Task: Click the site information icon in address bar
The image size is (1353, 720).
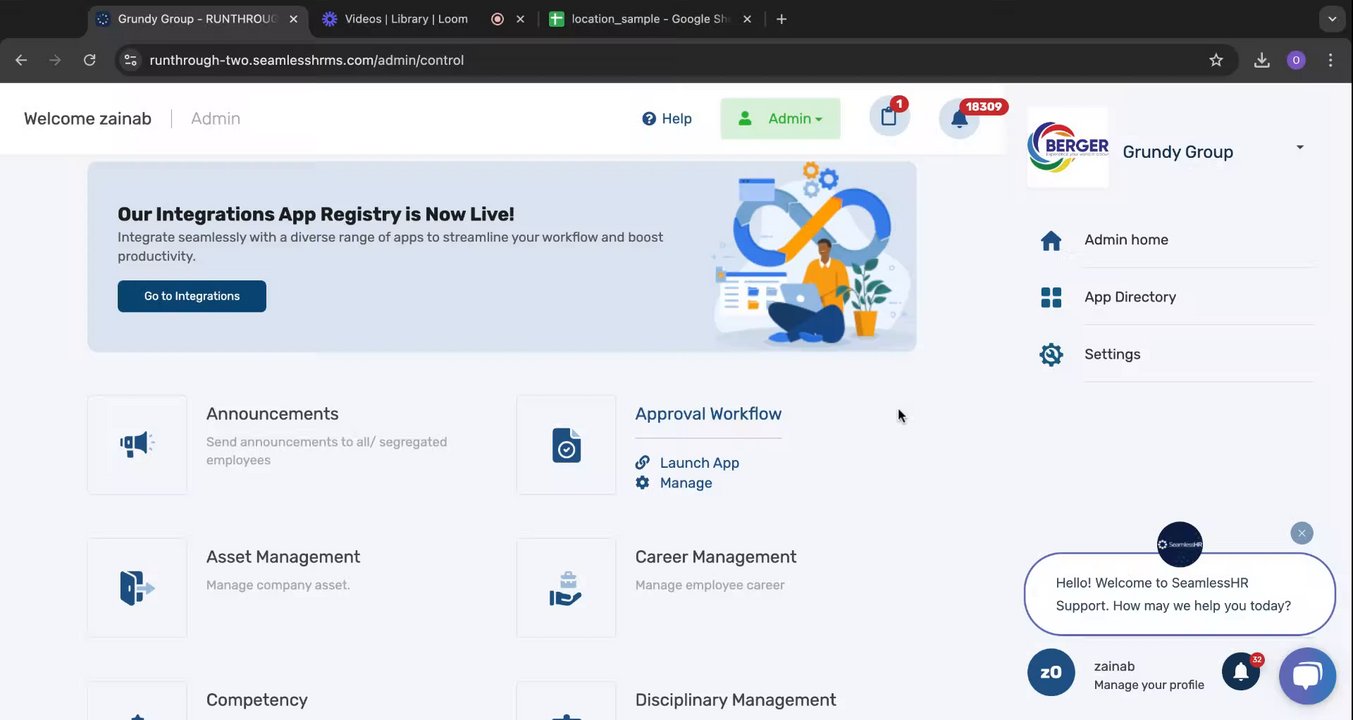Action: coord(130,60)
